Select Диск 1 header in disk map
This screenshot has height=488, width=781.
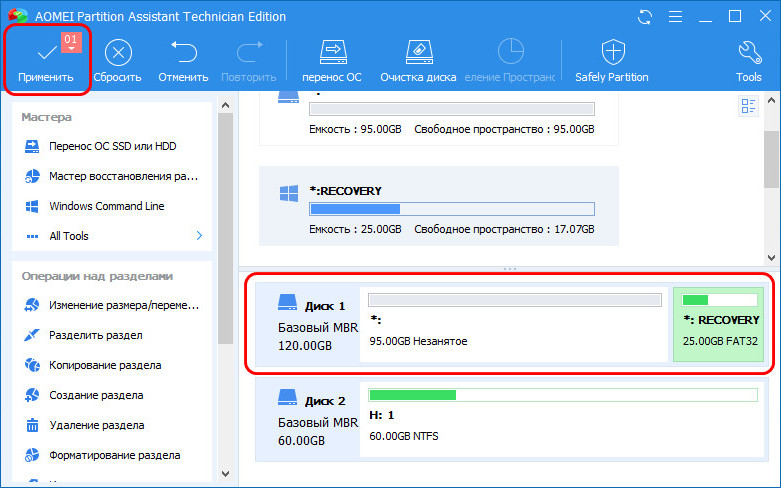point(307,325)
